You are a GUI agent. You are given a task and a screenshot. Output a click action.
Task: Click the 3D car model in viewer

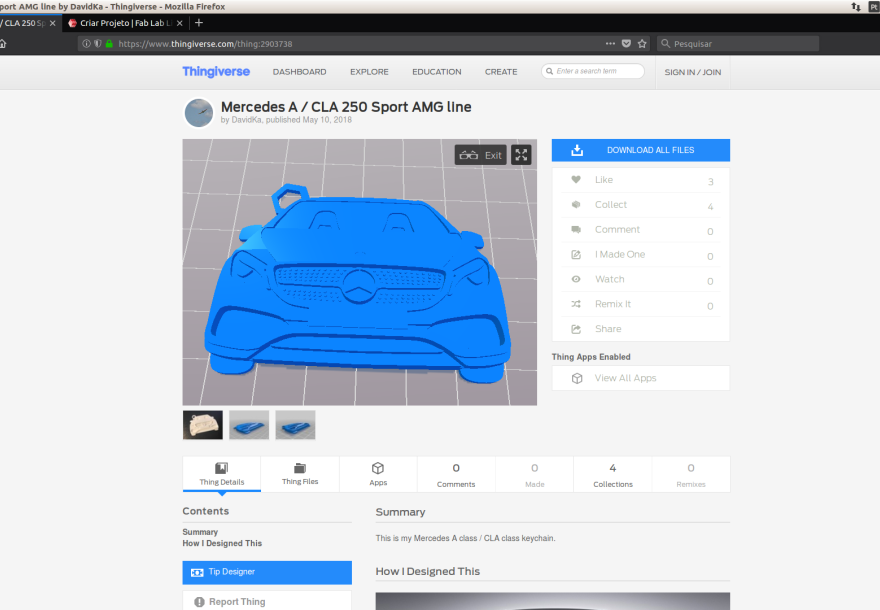click(357, 285)
